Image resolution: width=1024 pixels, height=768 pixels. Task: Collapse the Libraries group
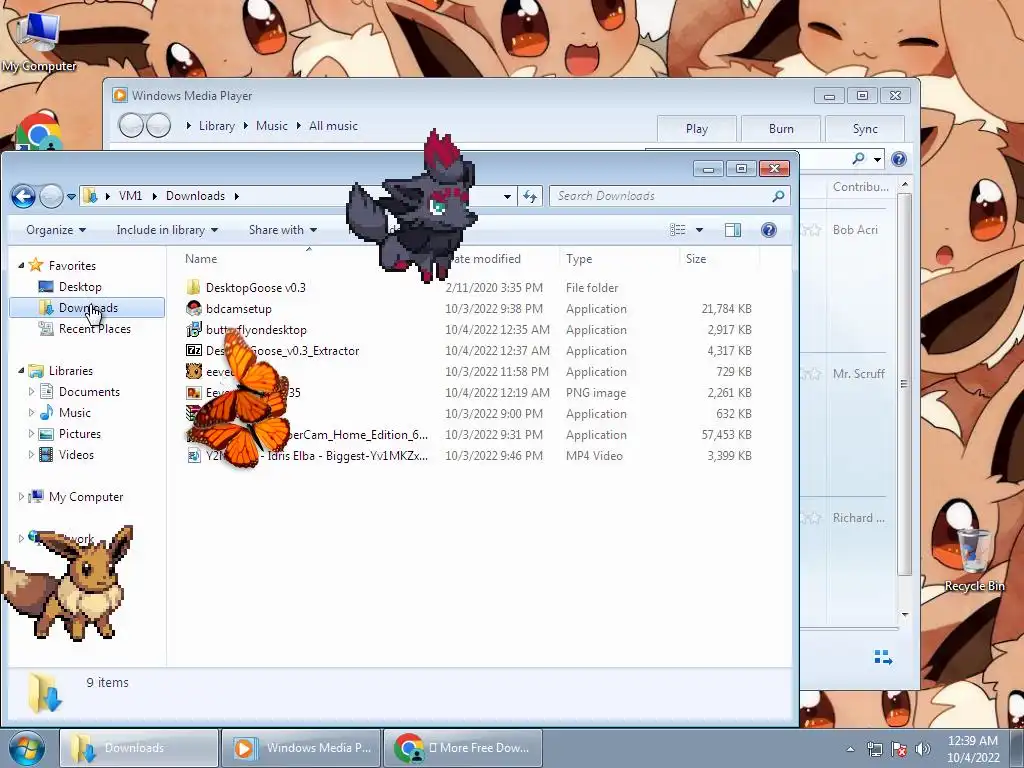(x=22, y=370)
